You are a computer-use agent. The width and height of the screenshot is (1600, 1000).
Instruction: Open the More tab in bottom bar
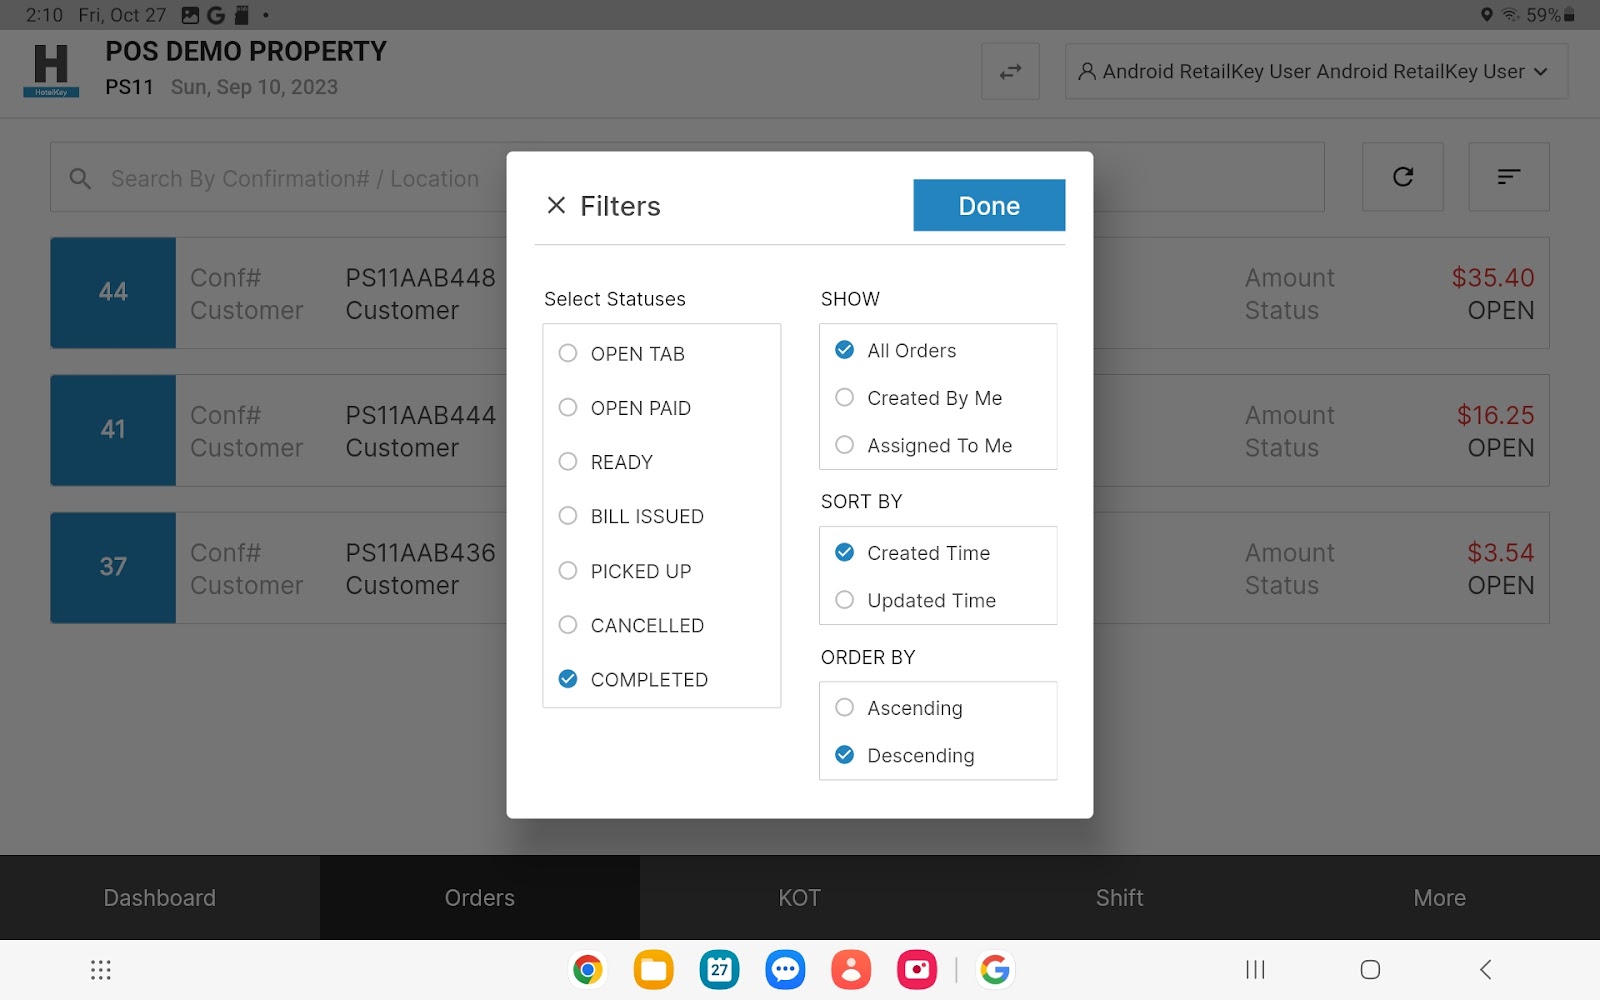point(1439,897)
